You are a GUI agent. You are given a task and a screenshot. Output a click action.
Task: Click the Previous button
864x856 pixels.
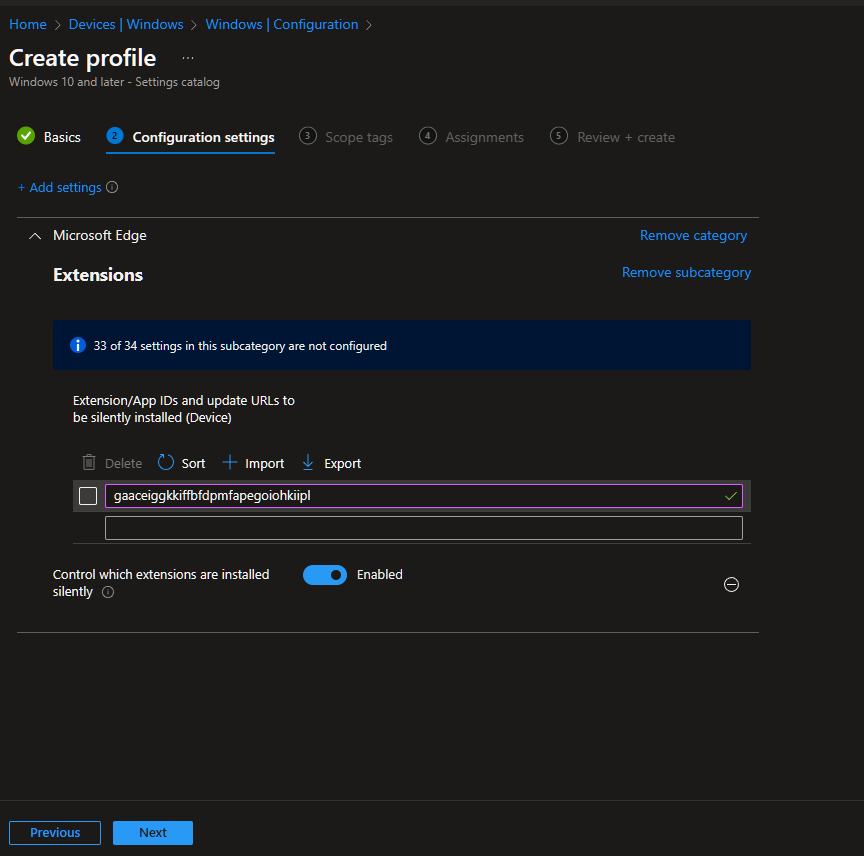(55, 832)
